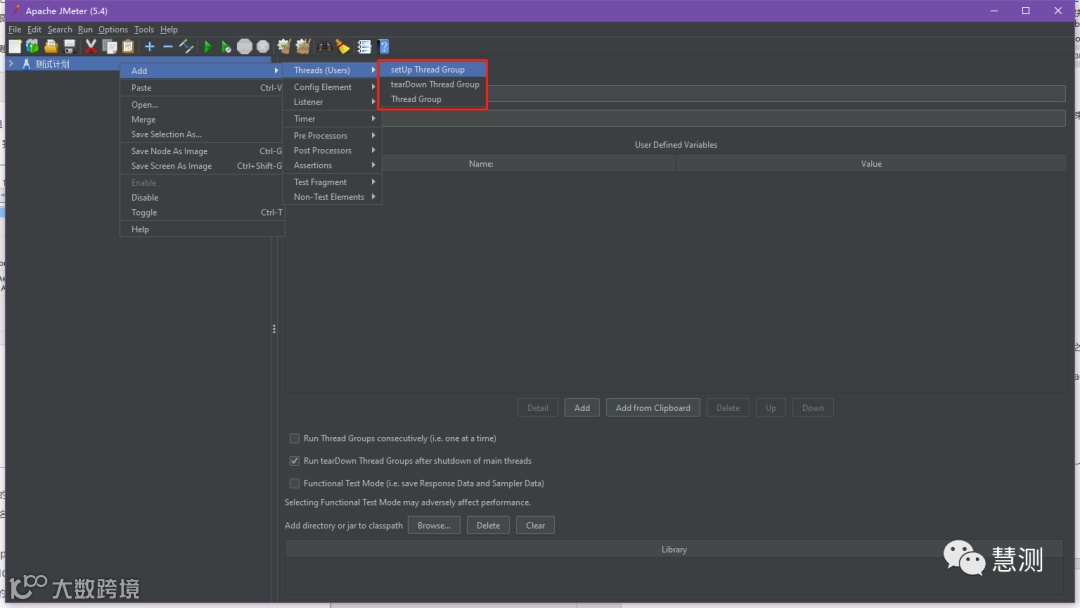This screenshot has width=1080, height=608.
Task: Choose Save Screen As Image
Action: click(202, 166)
